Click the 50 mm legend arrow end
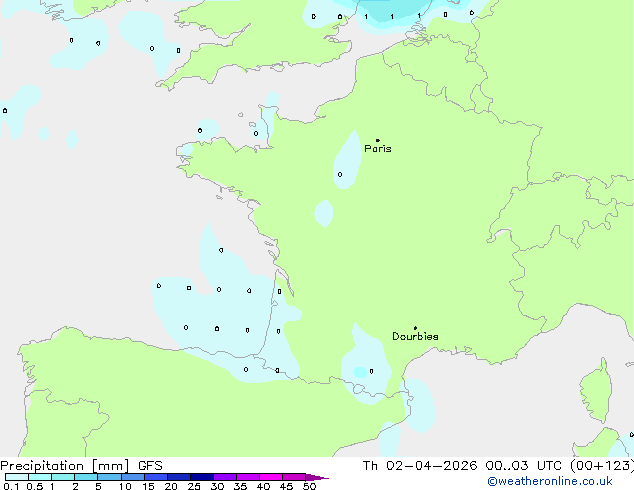Viewport: 634px width, 490px height. tap(317, 477)
